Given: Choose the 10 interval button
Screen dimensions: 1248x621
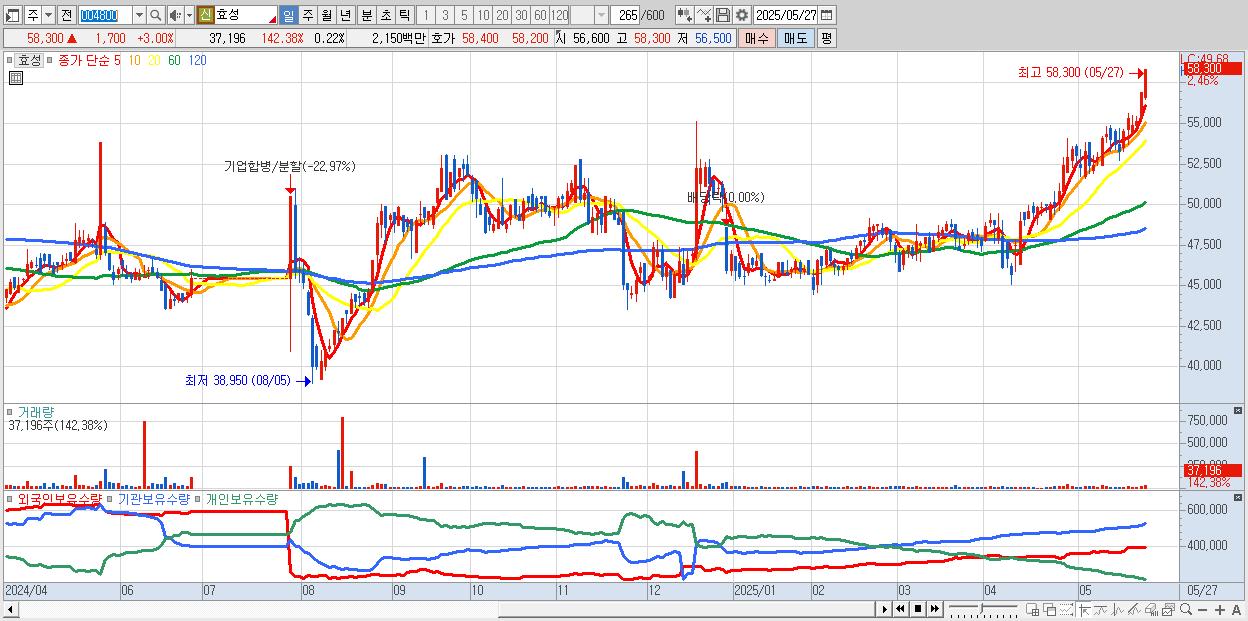Looking at the screenshot, I should click(483, 15).
